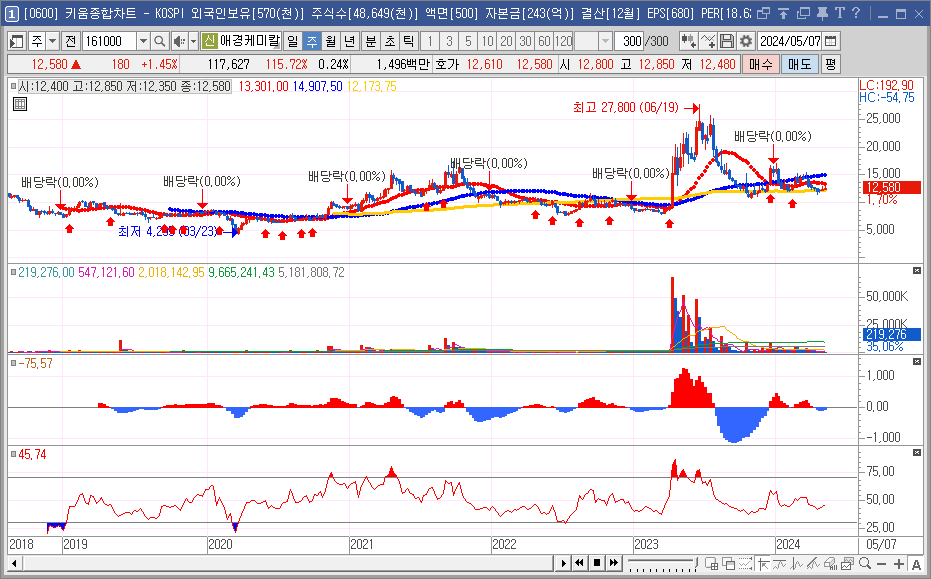Select the 틱 (tick) period toggle
The image size is (931, 579).
pos(408,41)
